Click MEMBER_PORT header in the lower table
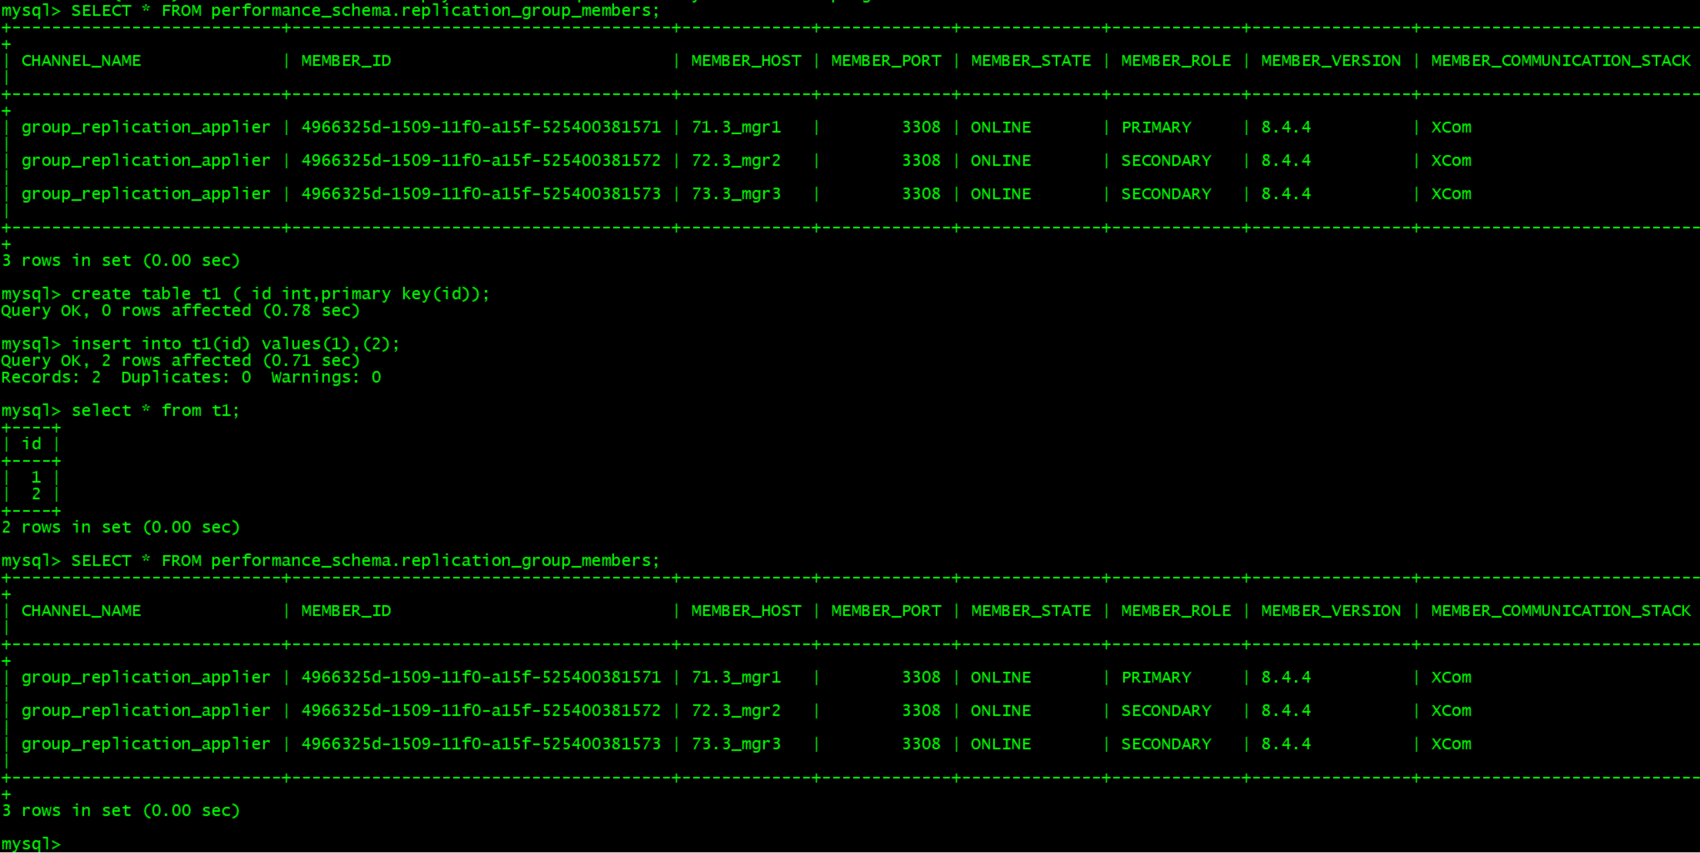 (x=886, y=611)
